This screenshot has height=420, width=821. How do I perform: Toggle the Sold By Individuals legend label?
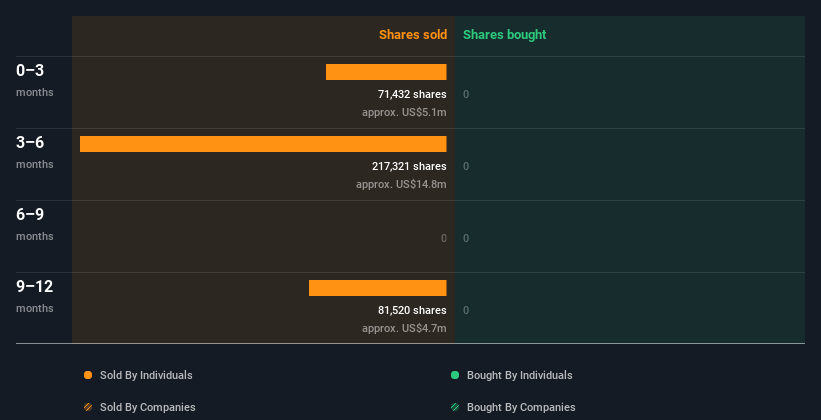pos(146,375)
